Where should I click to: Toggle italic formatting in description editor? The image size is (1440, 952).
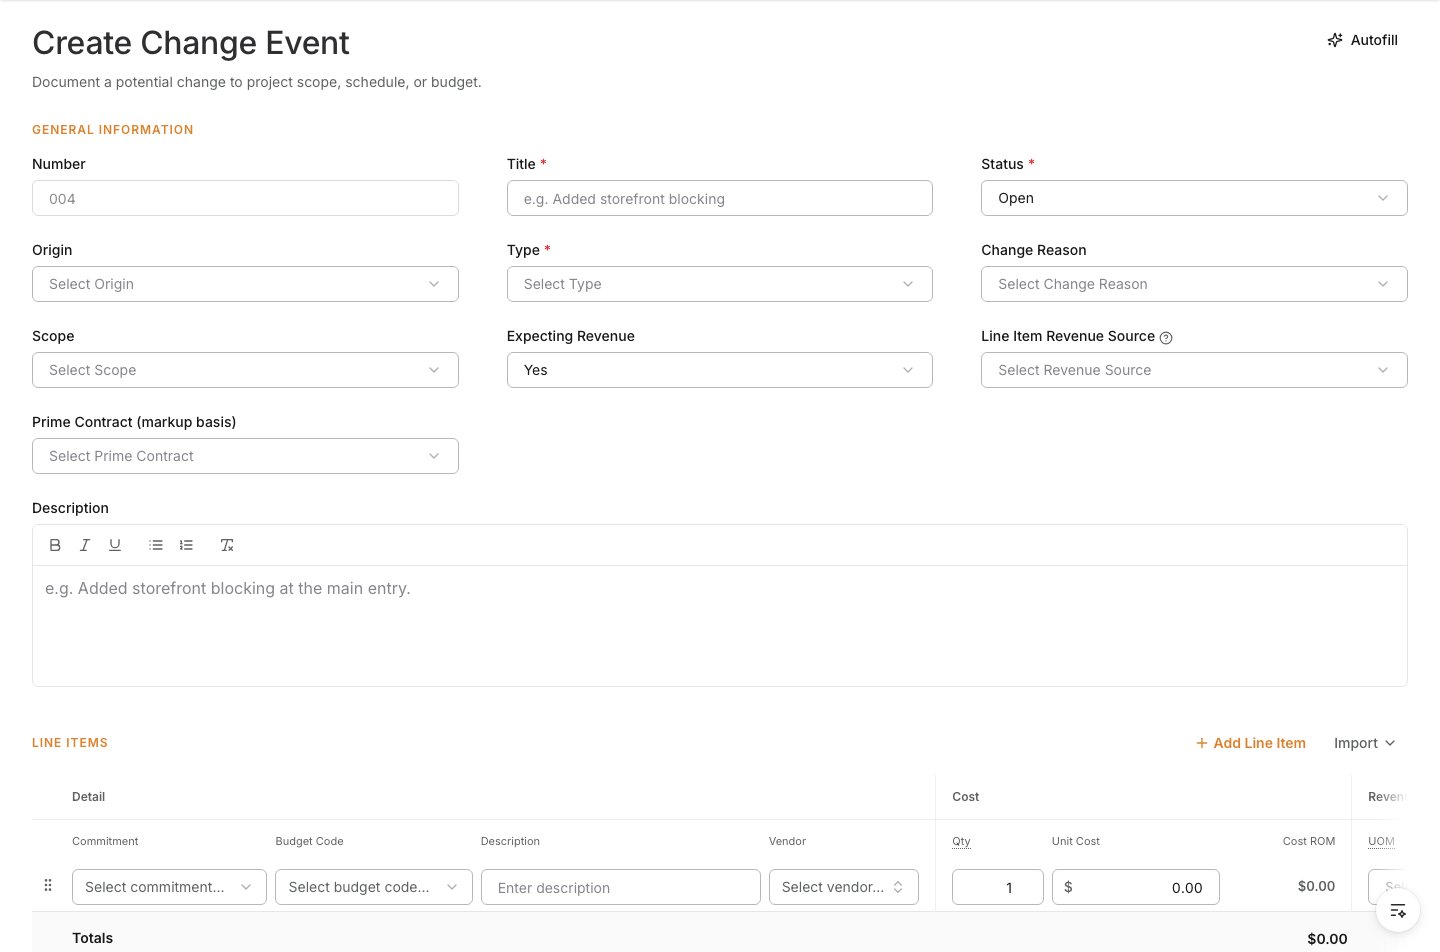pyautogui.click(x=85, y=545)
